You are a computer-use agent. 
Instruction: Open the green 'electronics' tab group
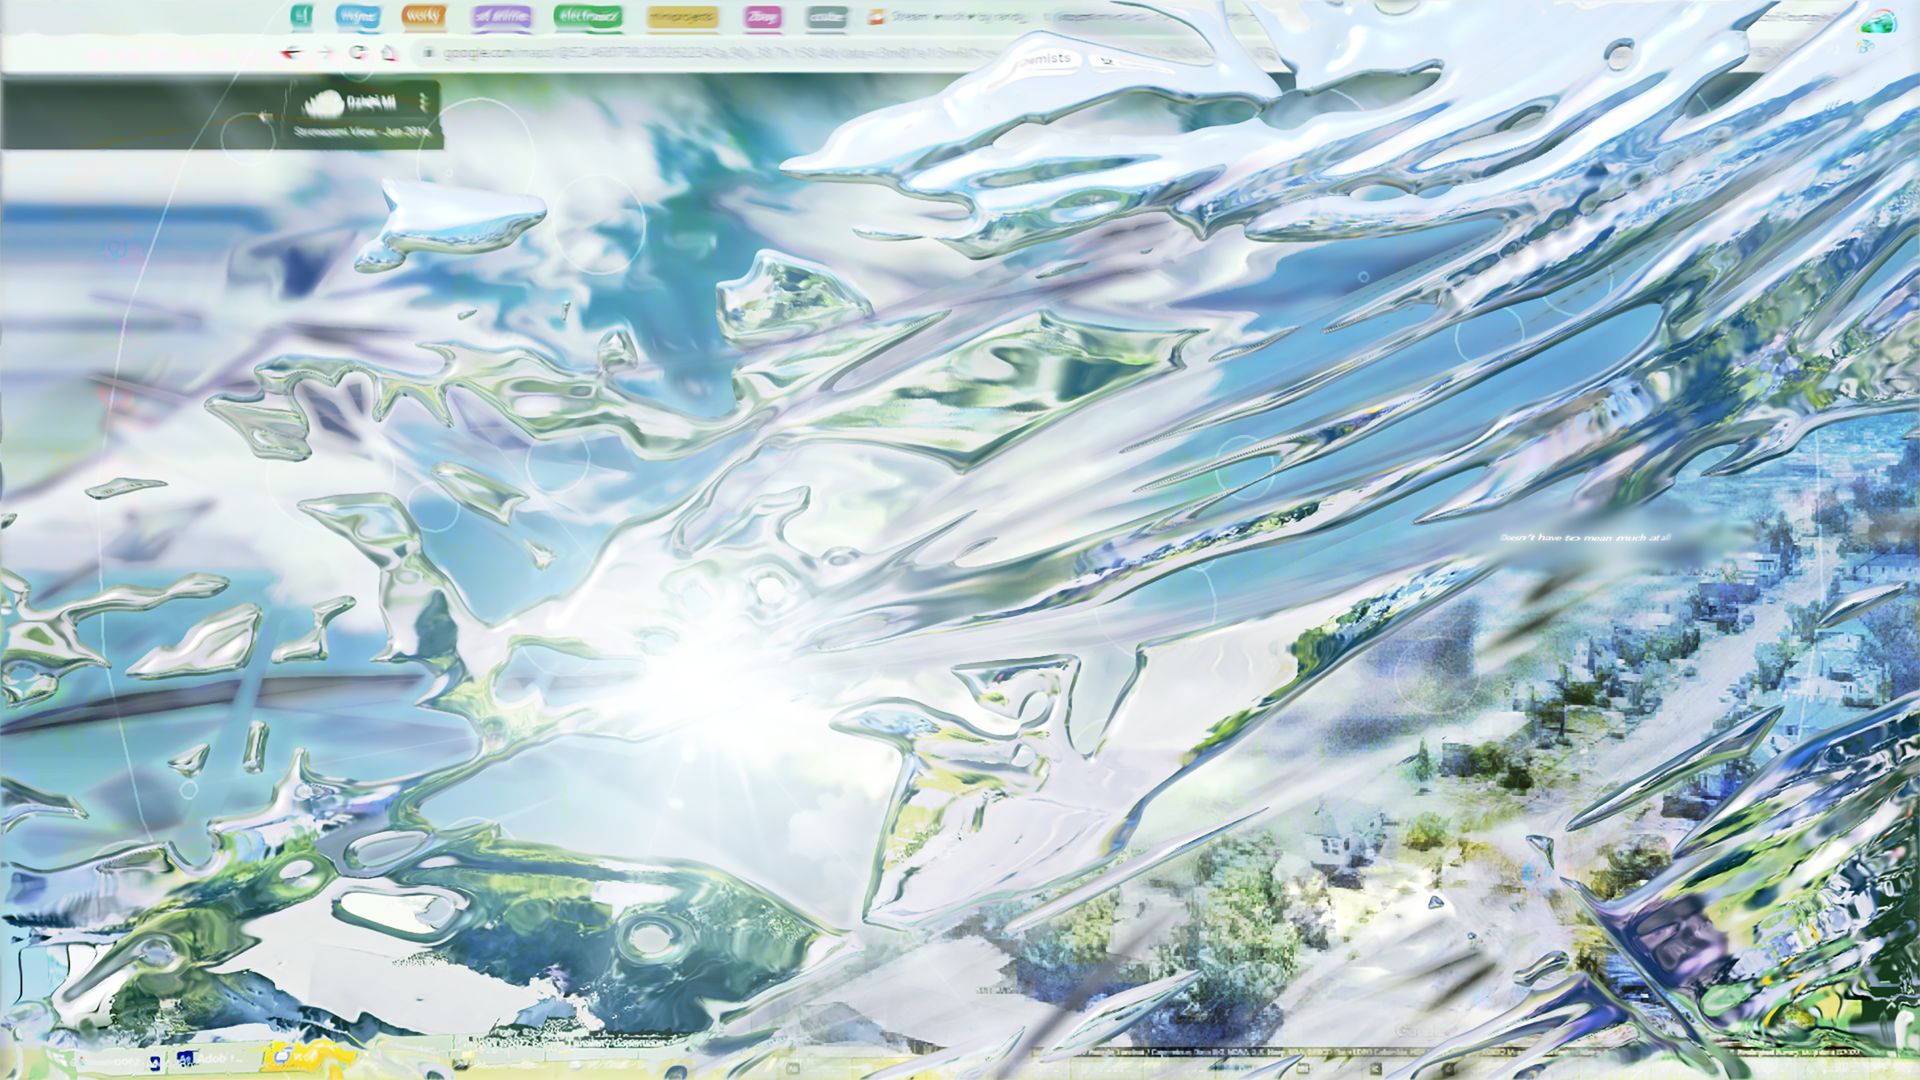pyautogui.click(x=588, y=16)
